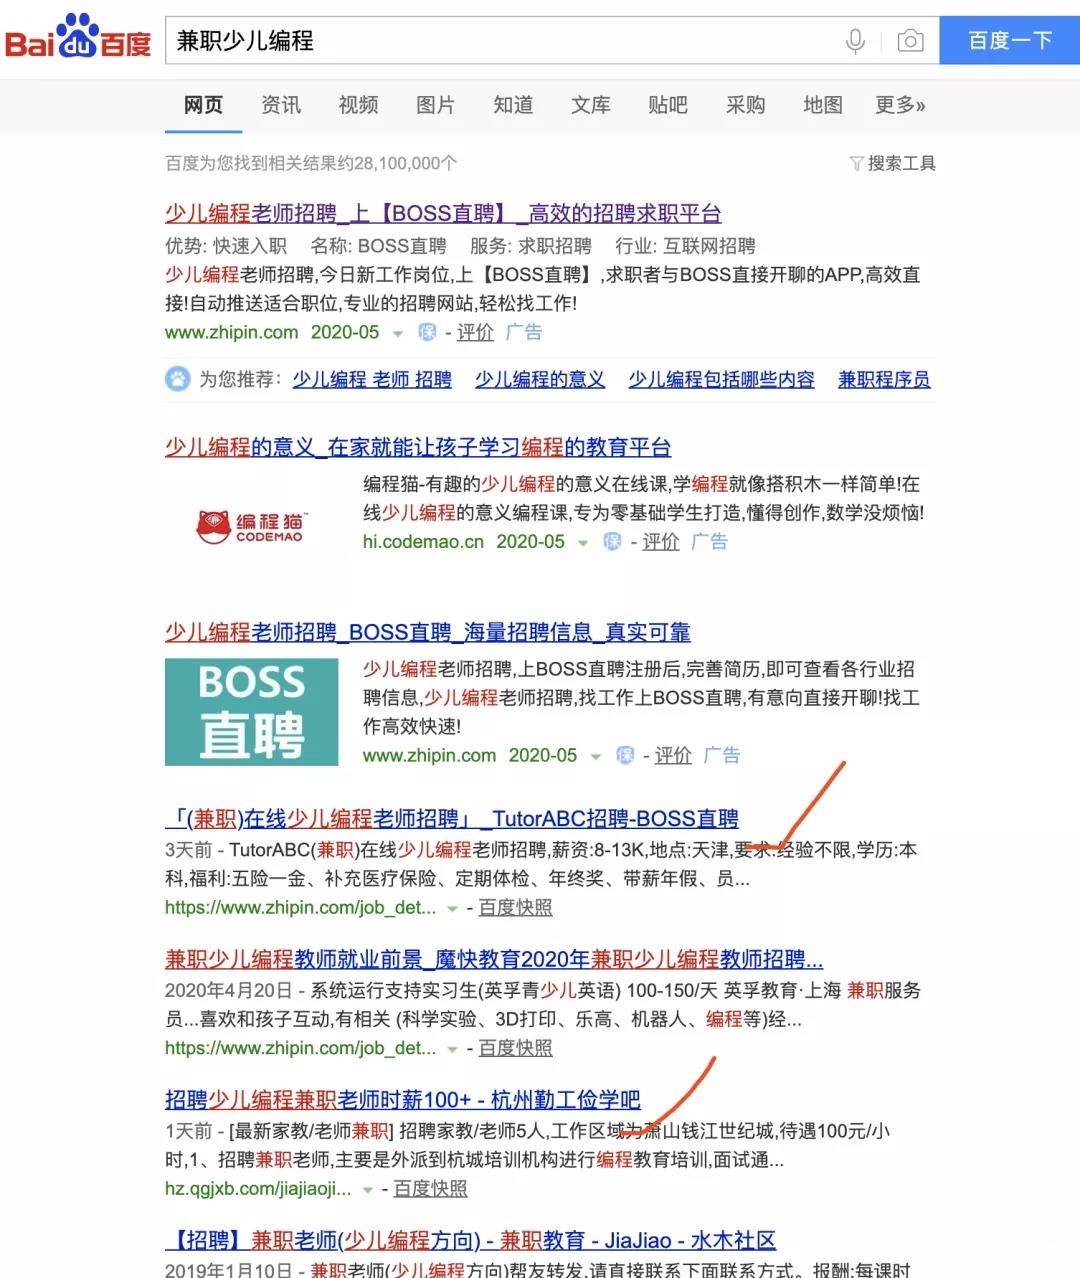Image resolution: width=1080 pixels, height=1278 pixels.
Task: Expand dropdown arrow after hi.codemao.cn 2020-05
Action: point(582,543)
